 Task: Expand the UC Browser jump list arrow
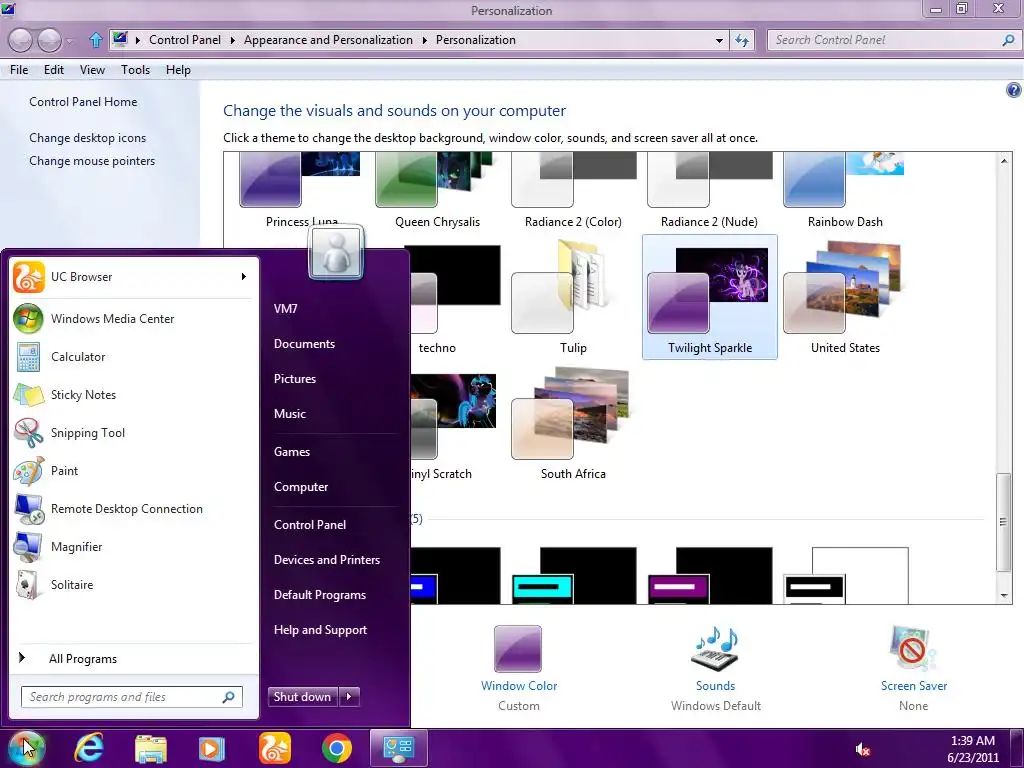(x=243, y=277)
